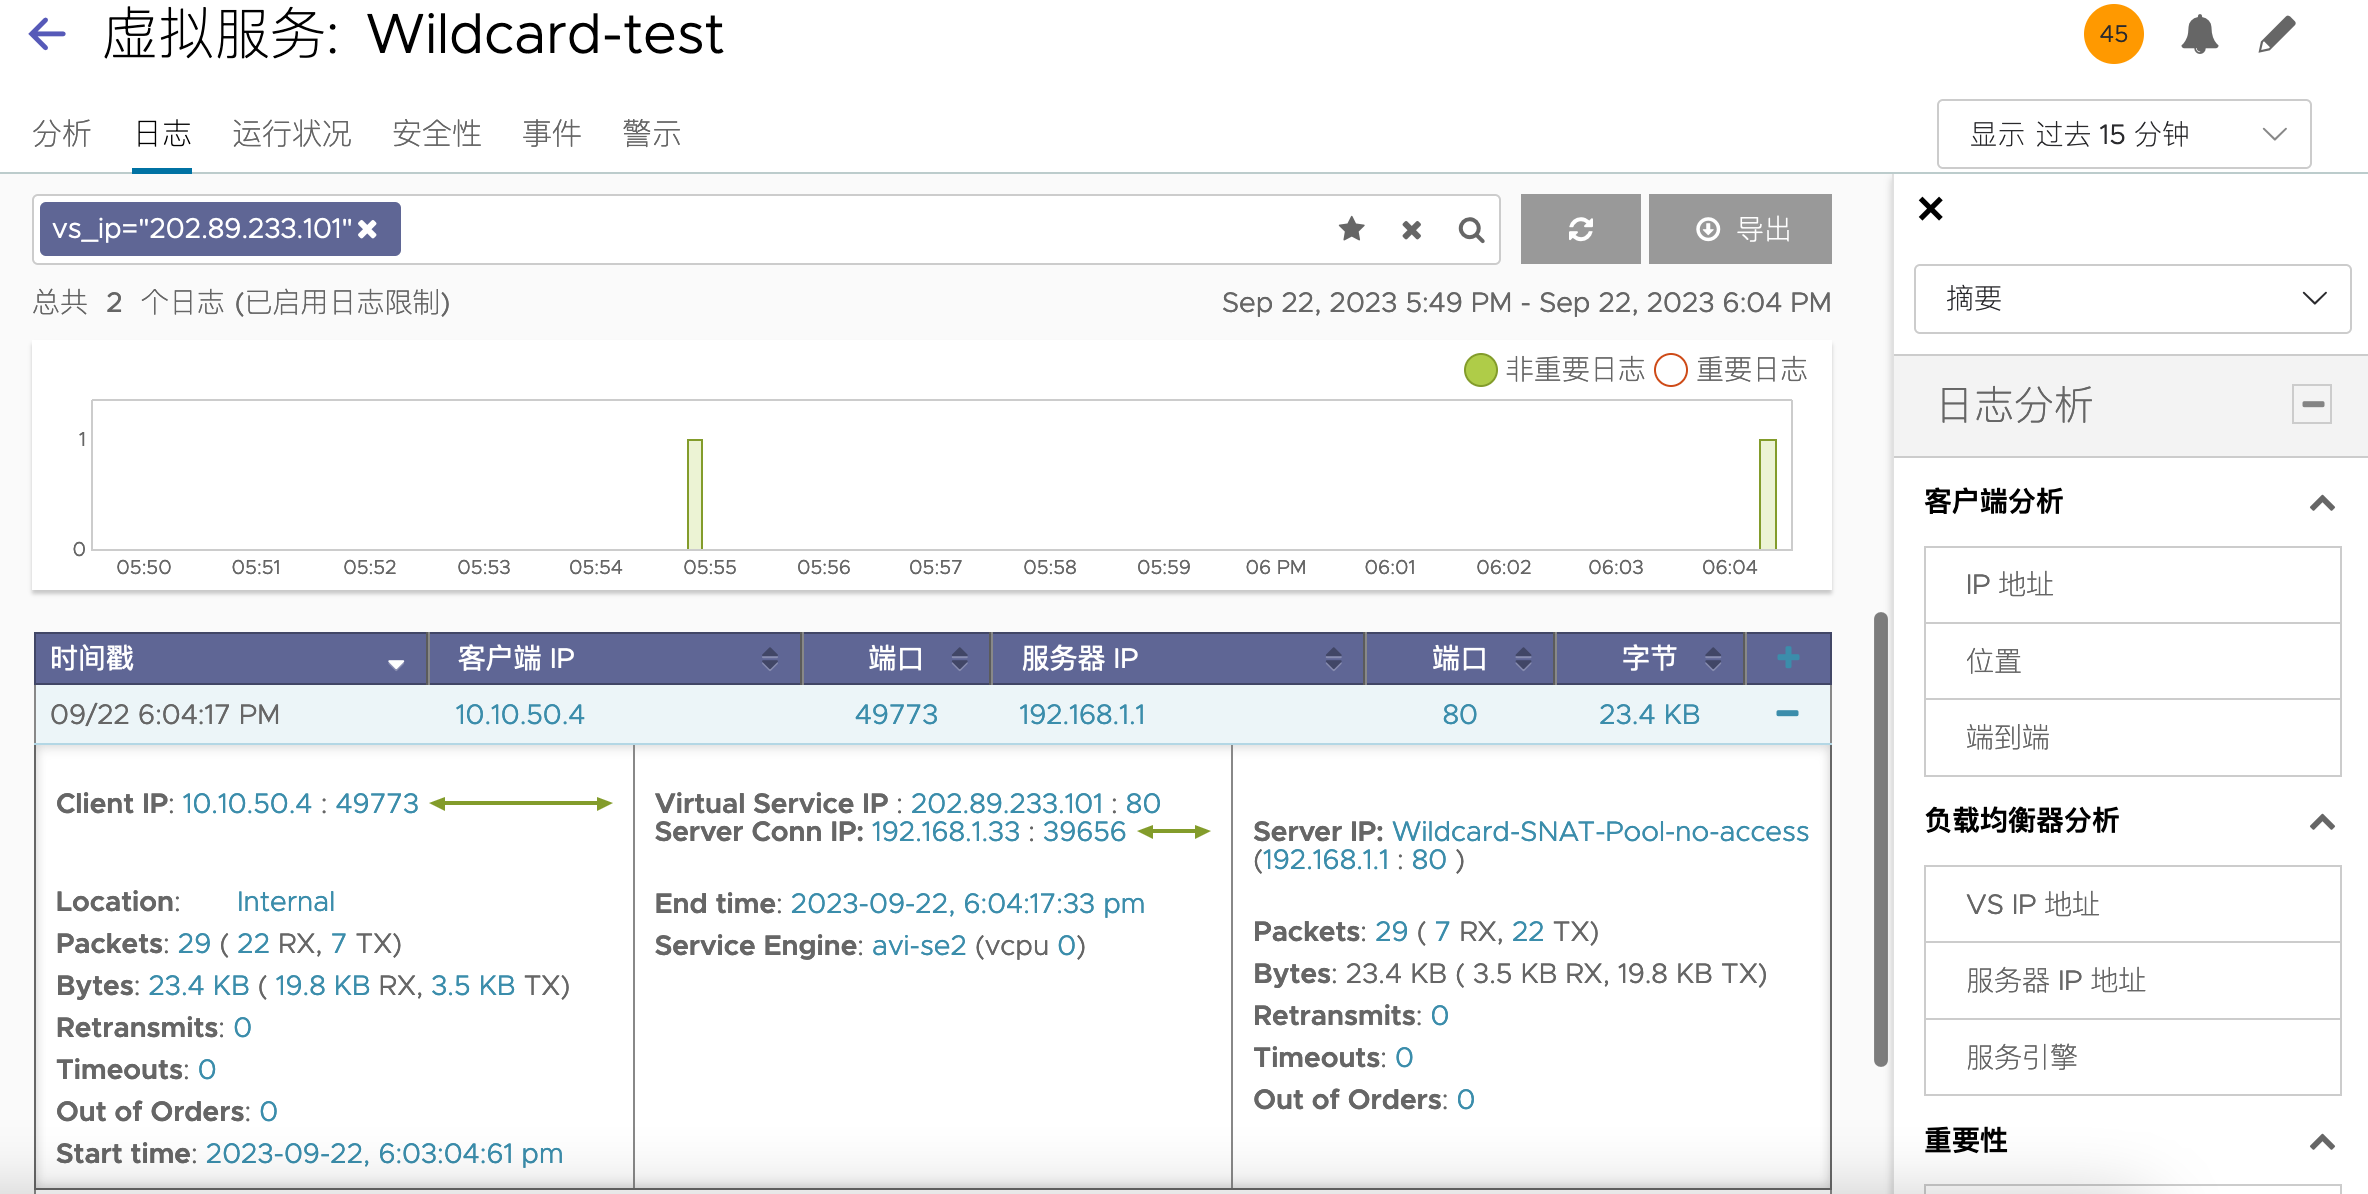The image size is (2368, 1194).
Task: Run search with the magnifier icon
Action: 1471,230
